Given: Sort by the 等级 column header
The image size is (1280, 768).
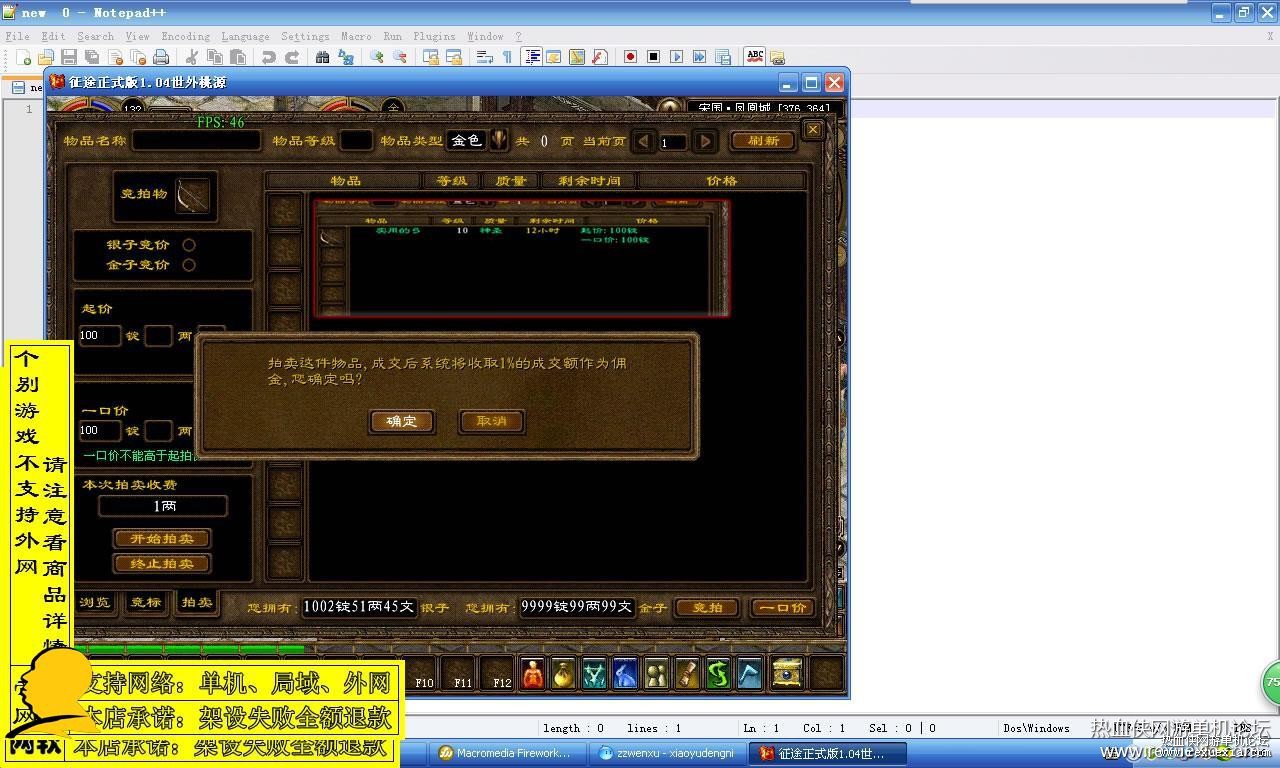Looking at the screenshot, I should (x=452, y=181).
